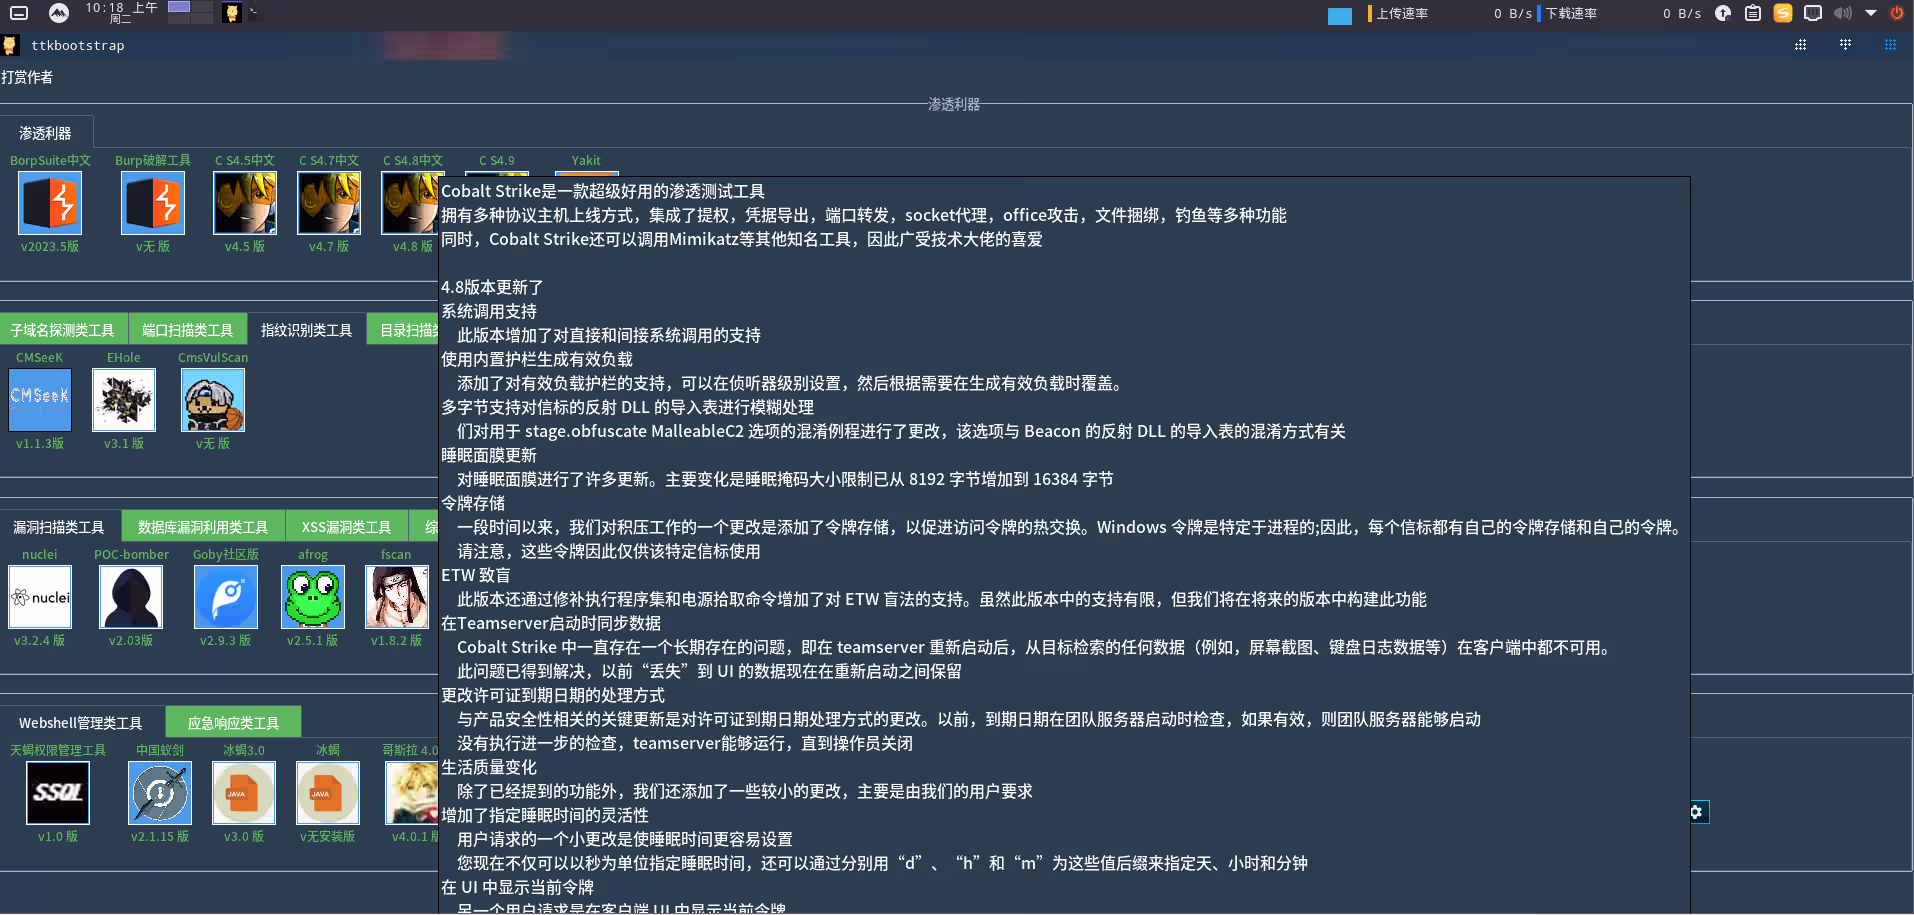
Task: Click the red power button in top panel
Action: (1896, 13)
